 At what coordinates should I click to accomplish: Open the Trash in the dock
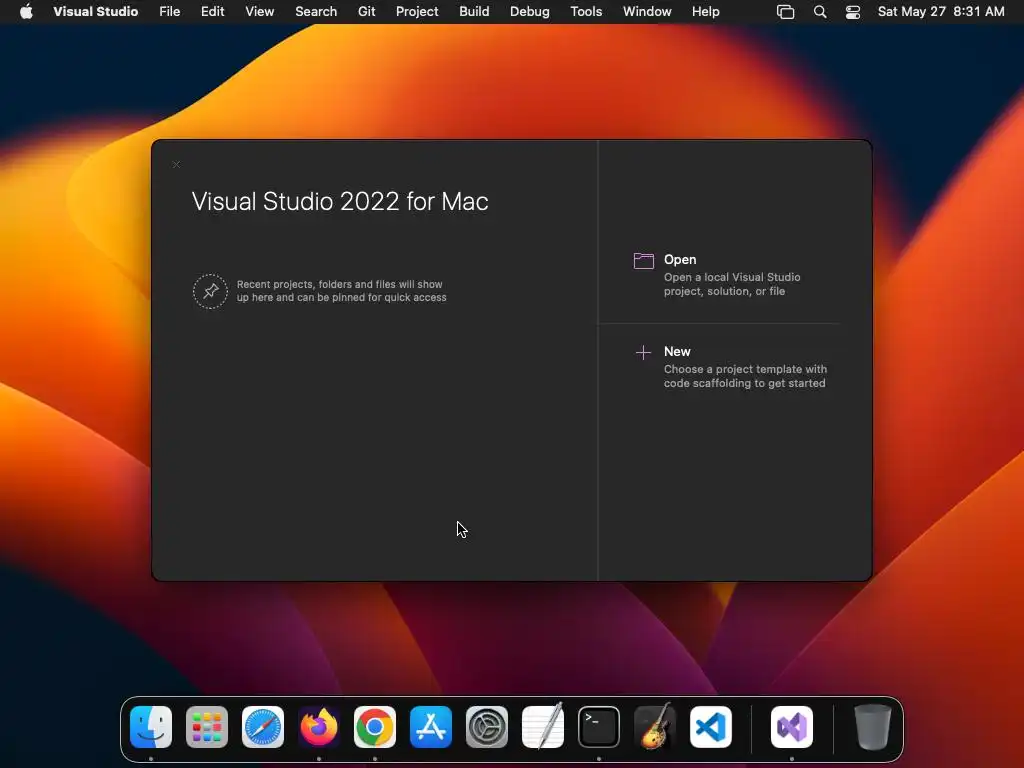click(872, 727)
